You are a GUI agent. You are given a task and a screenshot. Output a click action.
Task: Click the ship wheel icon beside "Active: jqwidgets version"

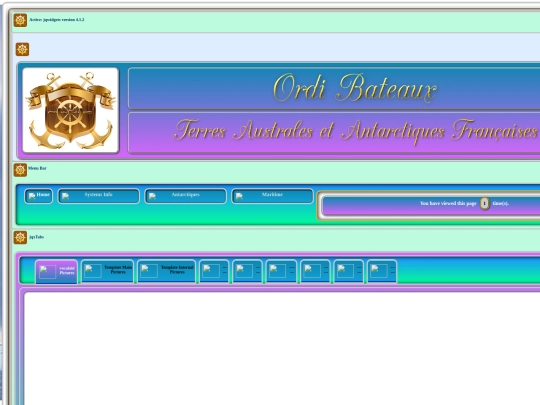coord(20,20)
